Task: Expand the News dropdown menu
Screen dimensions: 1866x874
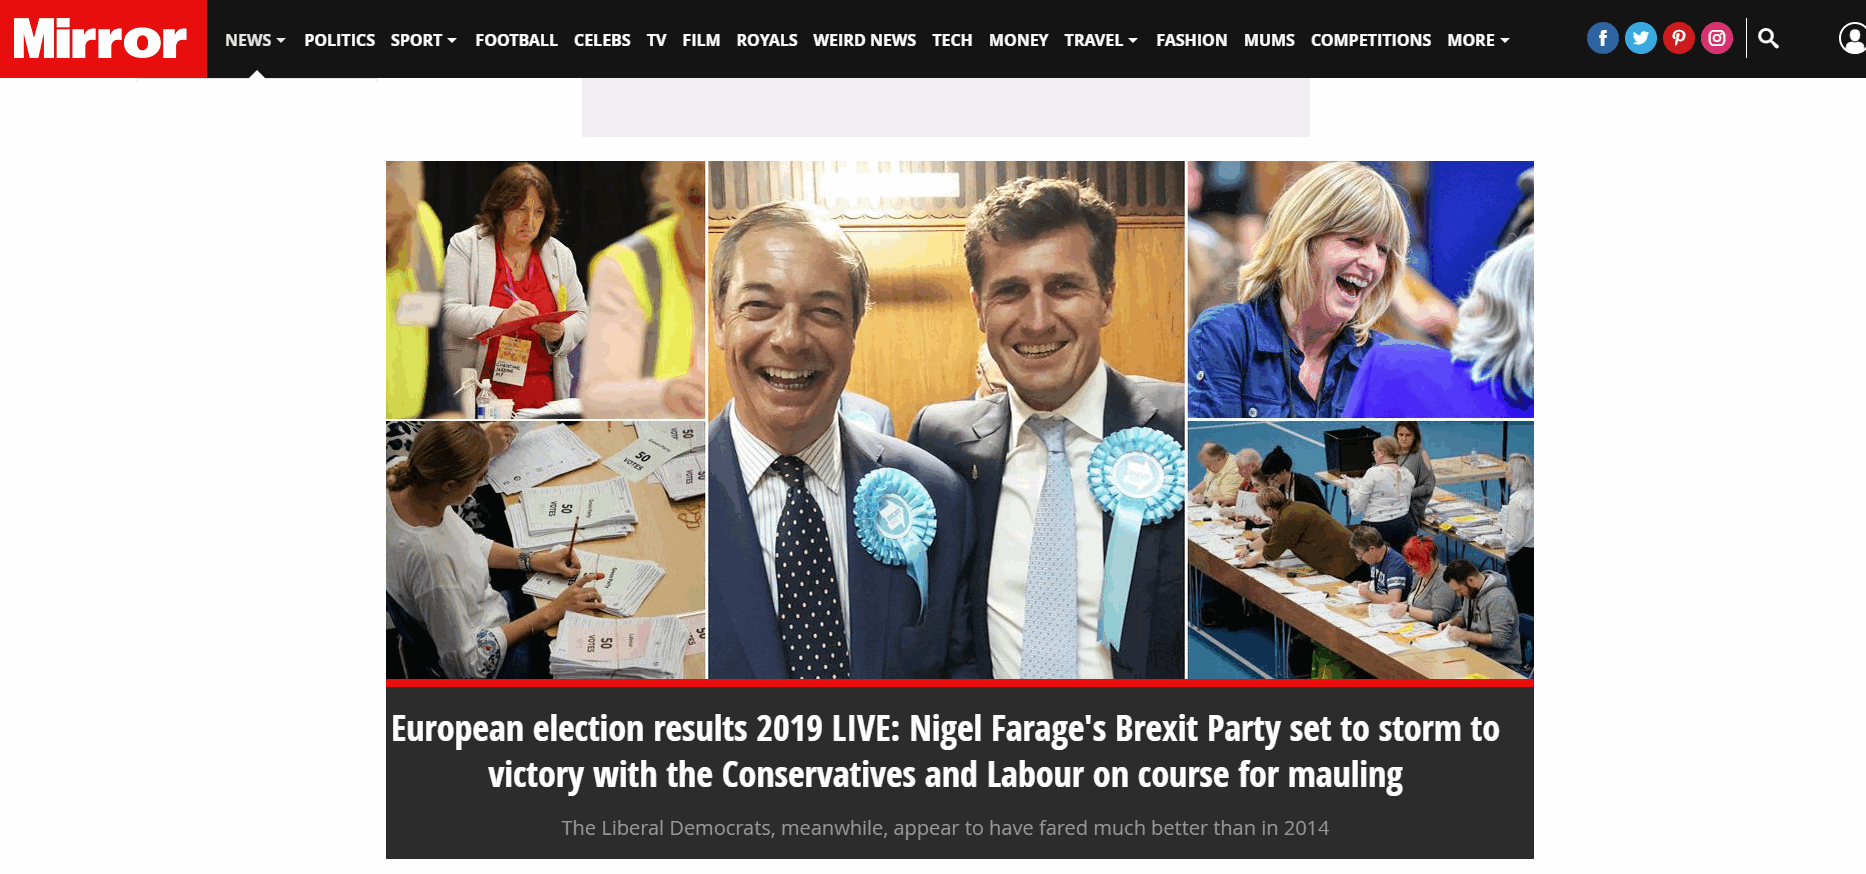Action: (x=255, y=40)
